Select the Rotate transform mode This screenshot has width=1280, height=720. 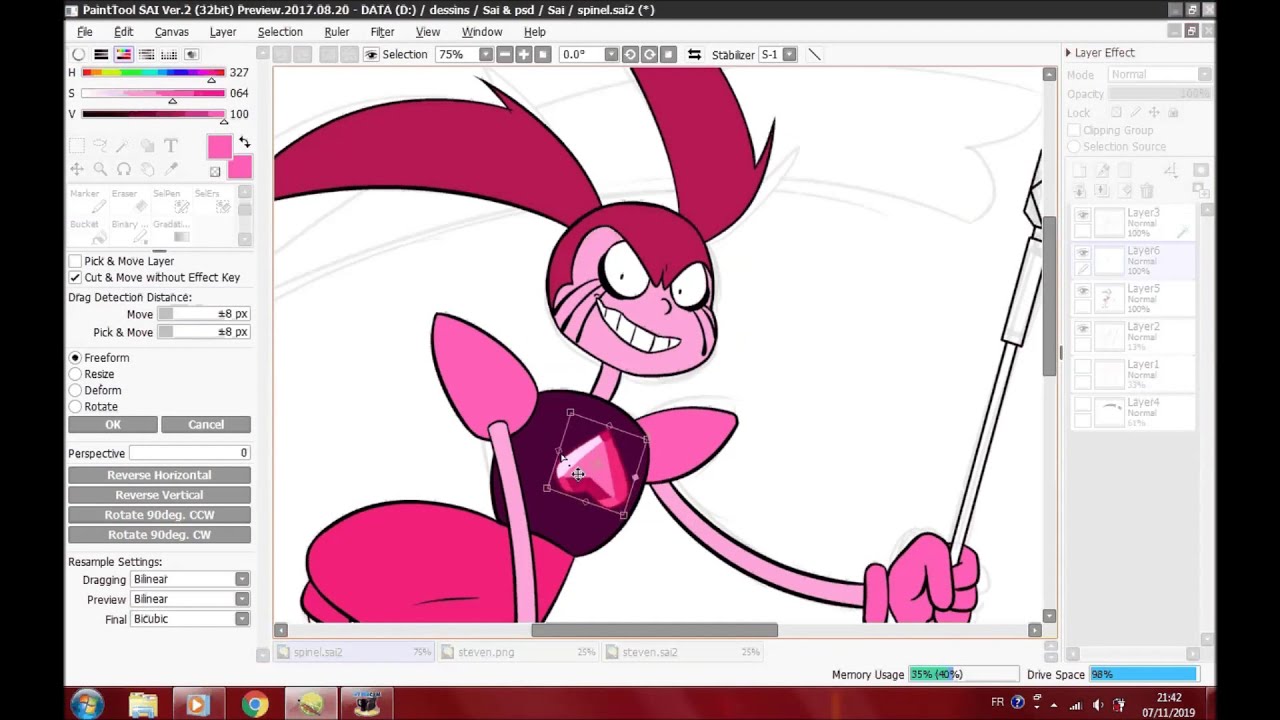(x=75, y=407)
